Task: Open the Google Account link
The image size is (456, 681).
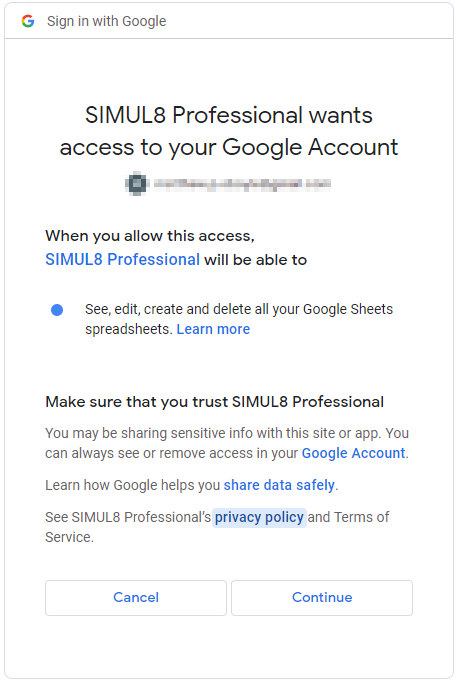Action: point(354,453)
